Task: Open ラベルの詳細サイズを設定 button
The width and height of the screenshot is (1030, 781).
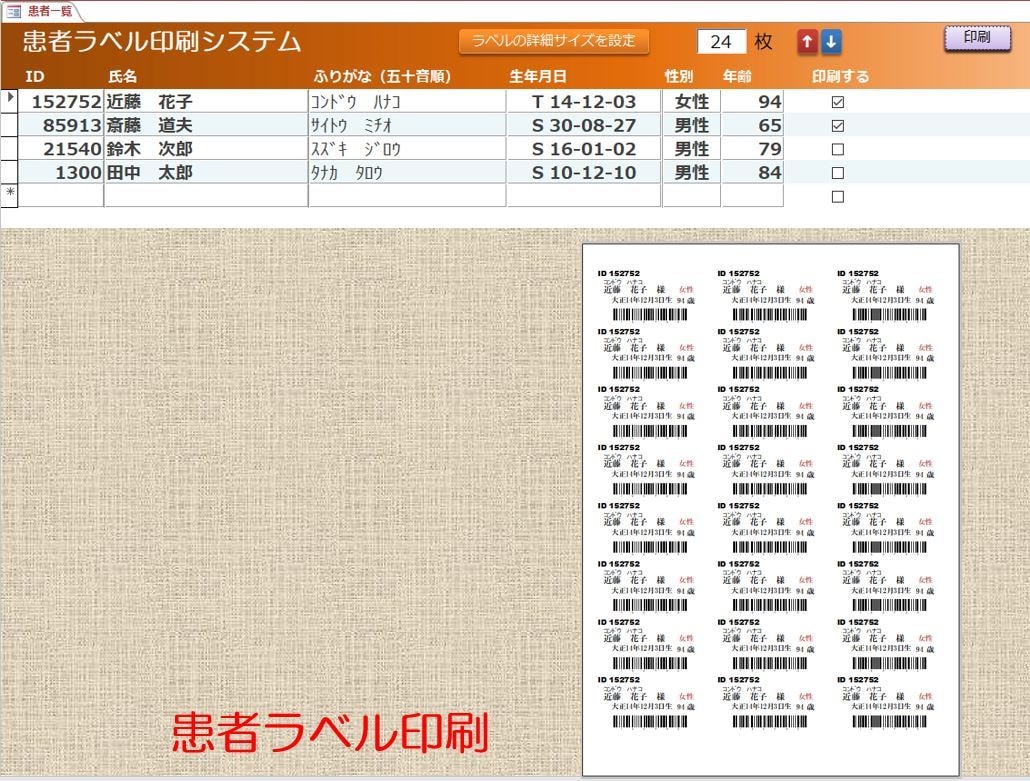Action: (554, 41)
